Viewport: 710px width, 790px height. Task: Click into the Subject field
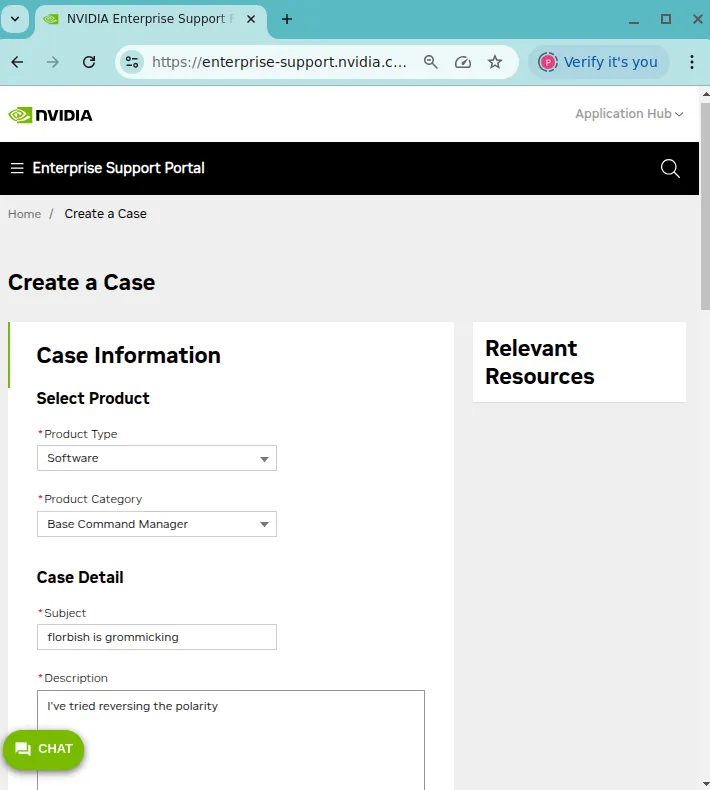click(x=157, y=637)
